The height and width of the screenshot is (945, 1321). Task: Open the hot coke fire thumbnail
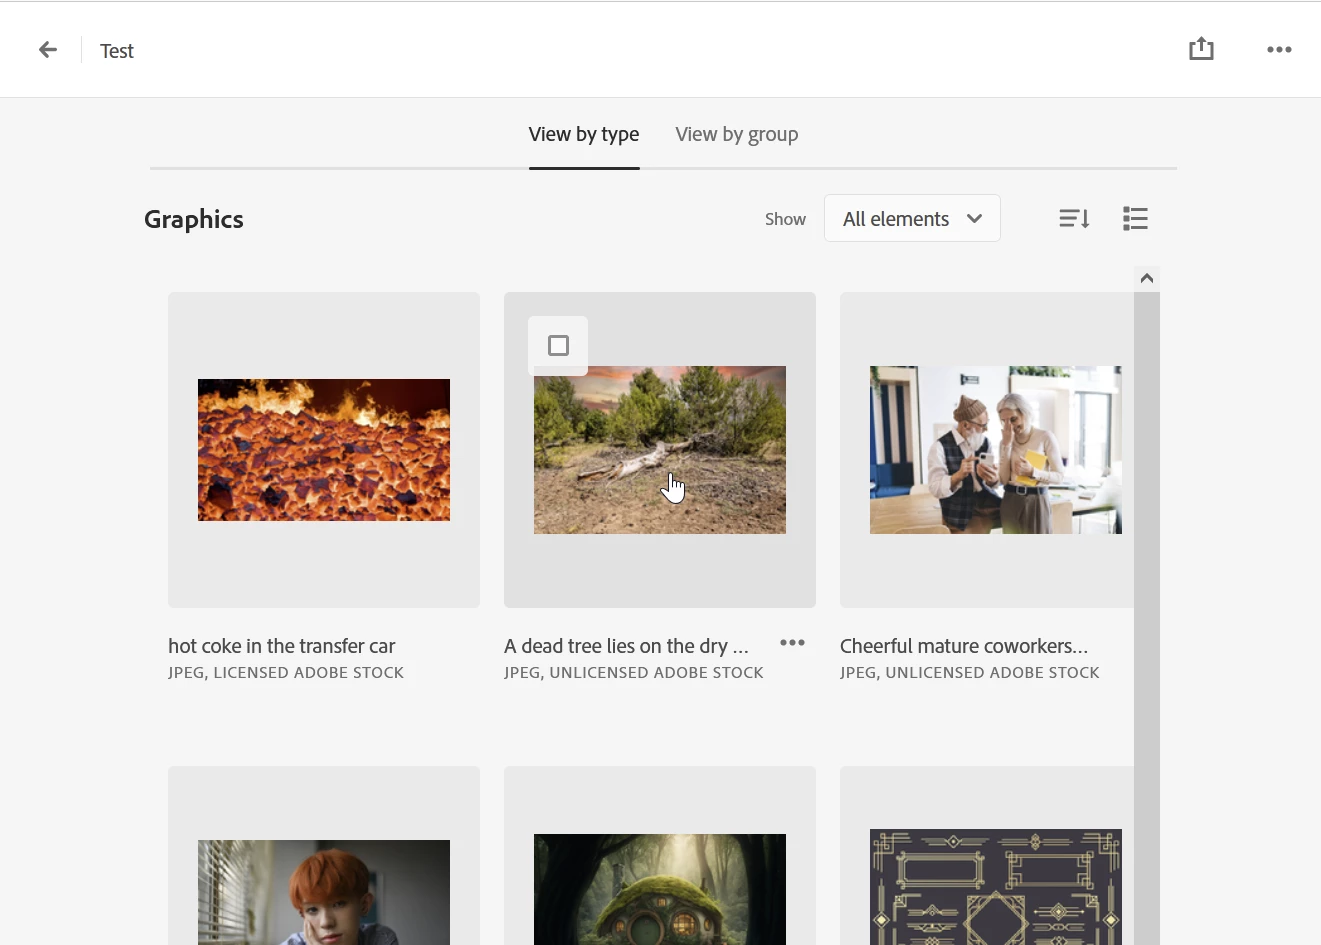pyautogui.click(x=324, y=450)
